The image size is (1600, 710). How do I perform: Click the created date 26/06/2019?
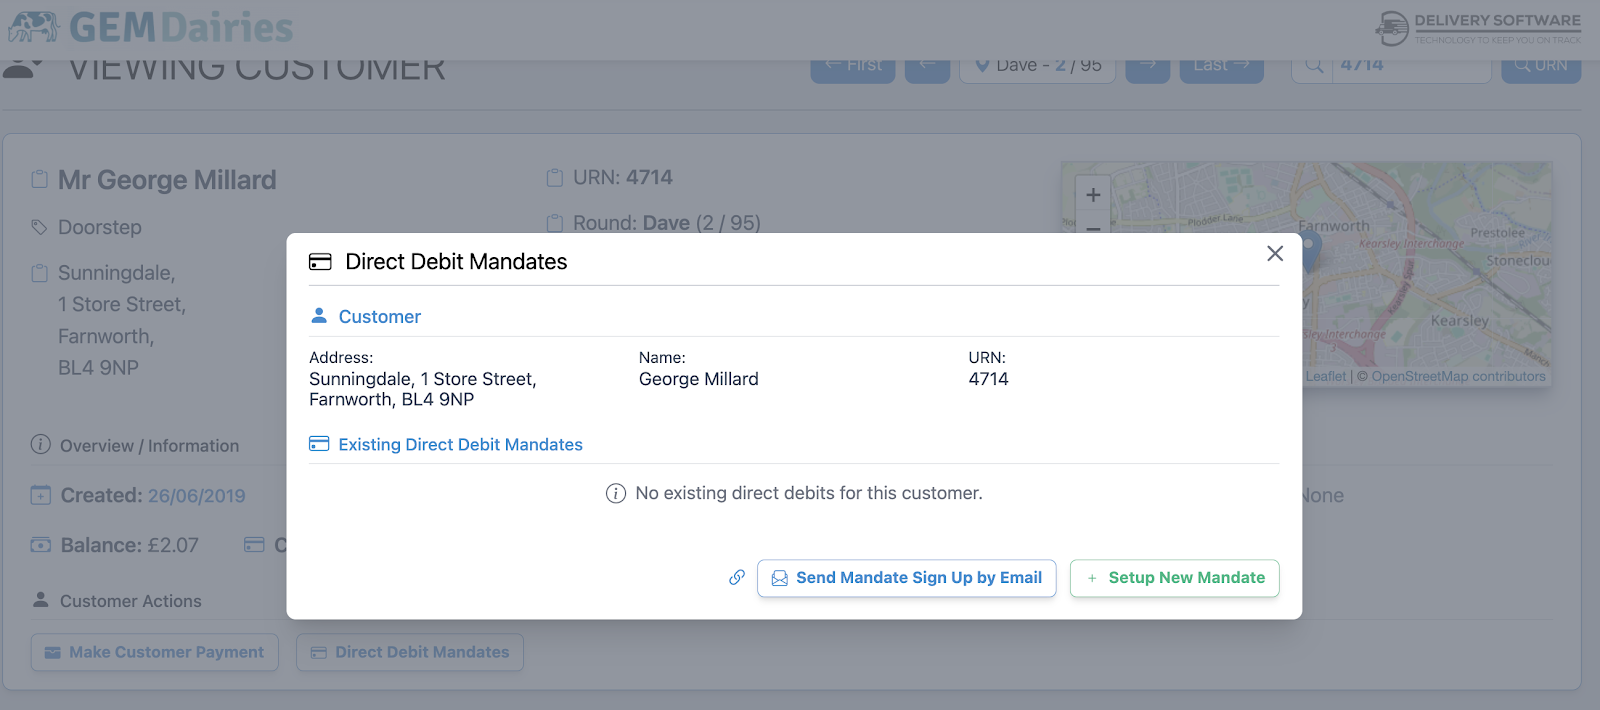coord(196,496)
